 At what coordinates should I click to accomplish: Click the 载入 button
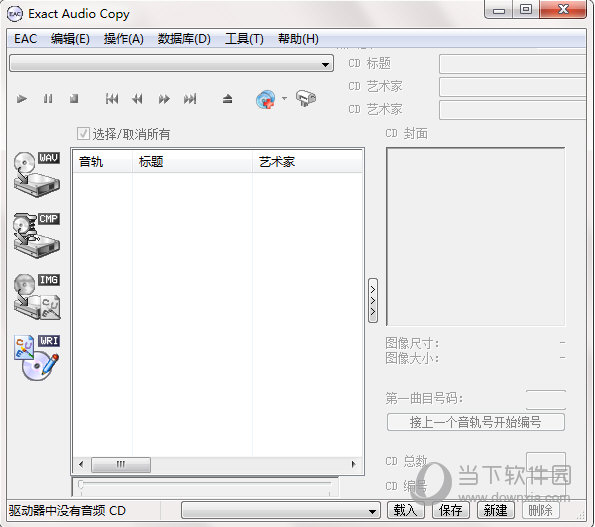click(405, 510)
